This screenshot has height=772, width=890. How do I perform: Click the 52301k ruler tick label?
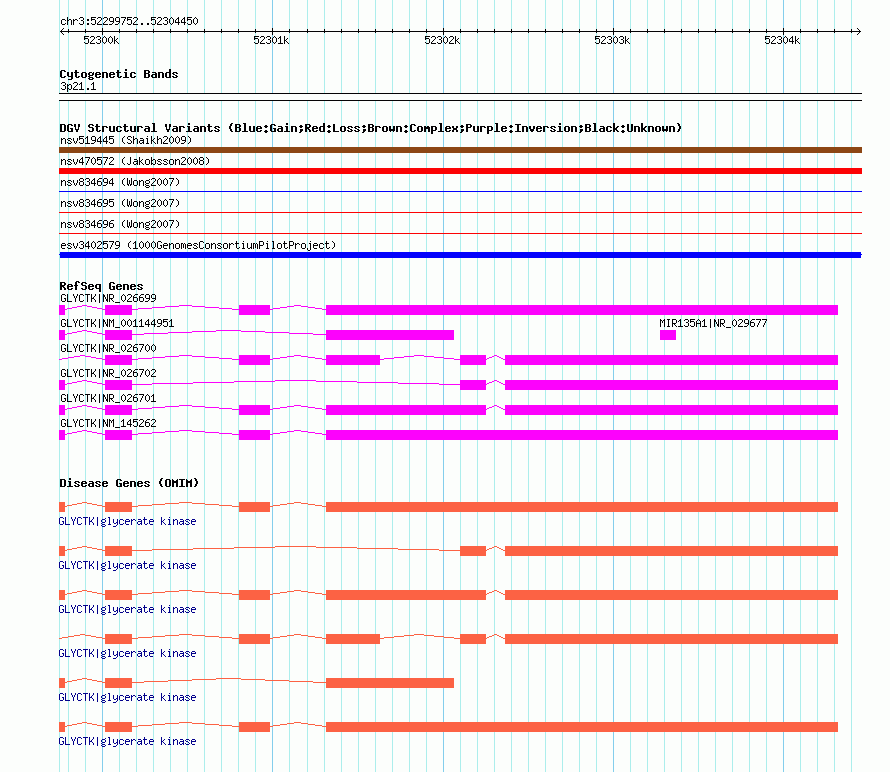tap(271, 40)
